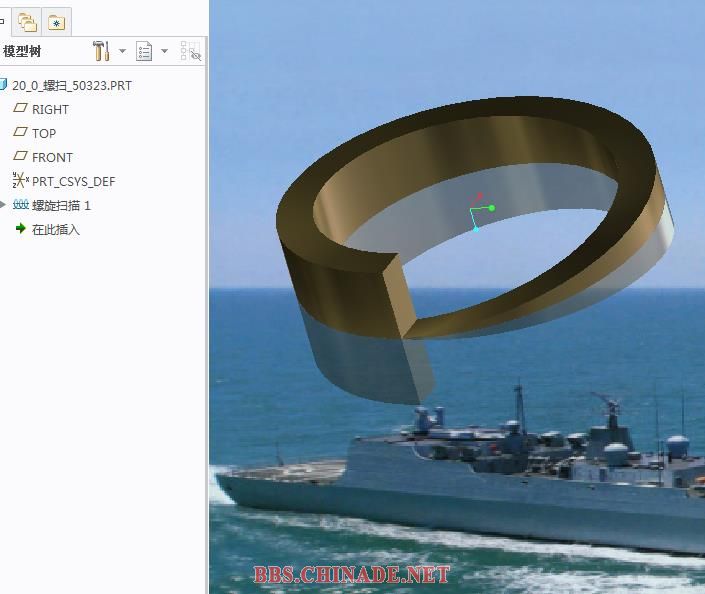Switch to the folder browser tab
705x594 pixels.
point(27,22)
